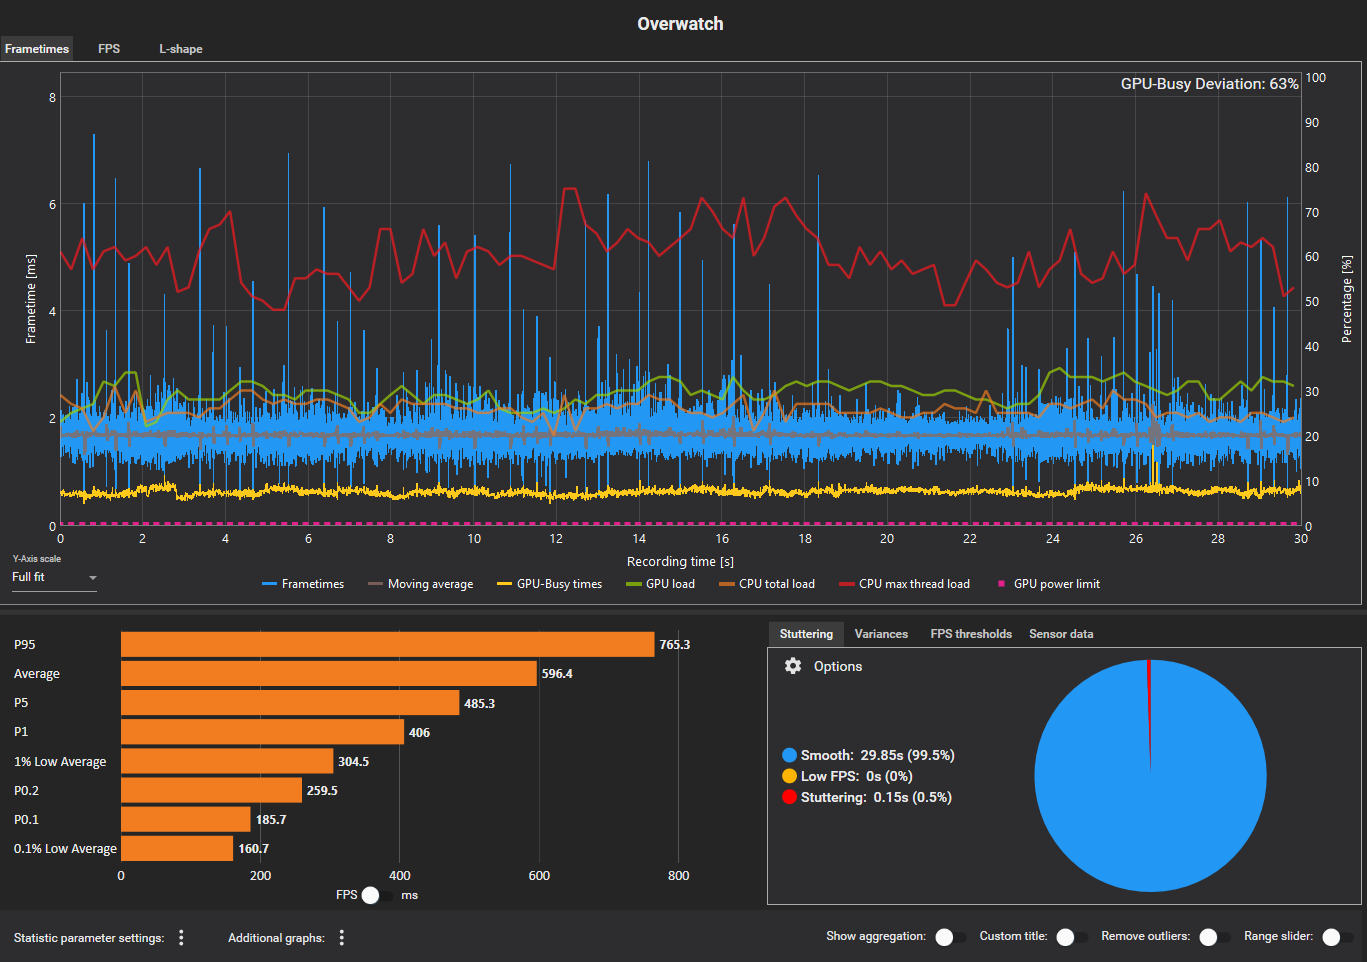Click the Frametimes legend color marker
The height and width of the screenshot is (962, 1367).
[269, 584]
